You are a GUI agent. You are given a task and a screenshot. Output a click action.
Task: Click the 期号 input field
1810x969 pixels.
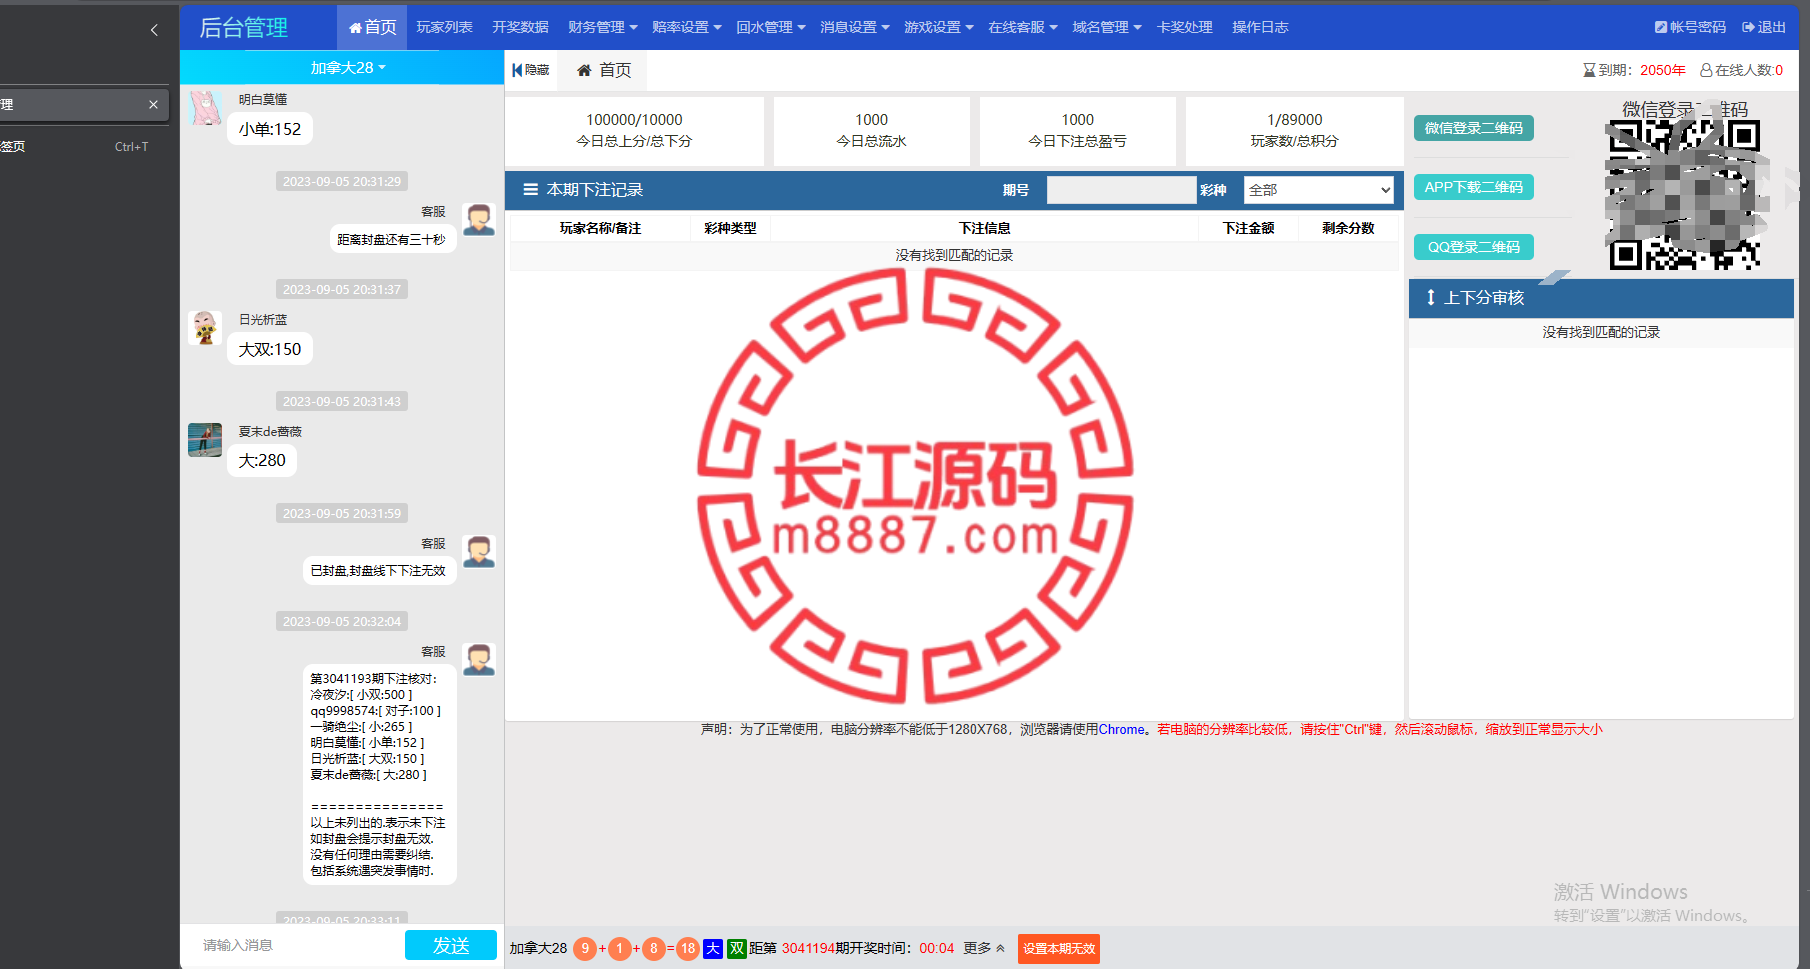pos(1121,190)
